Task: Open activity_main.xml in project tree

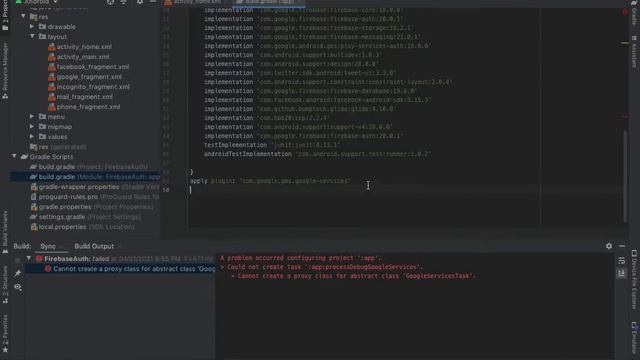Action: pos(83,57)
